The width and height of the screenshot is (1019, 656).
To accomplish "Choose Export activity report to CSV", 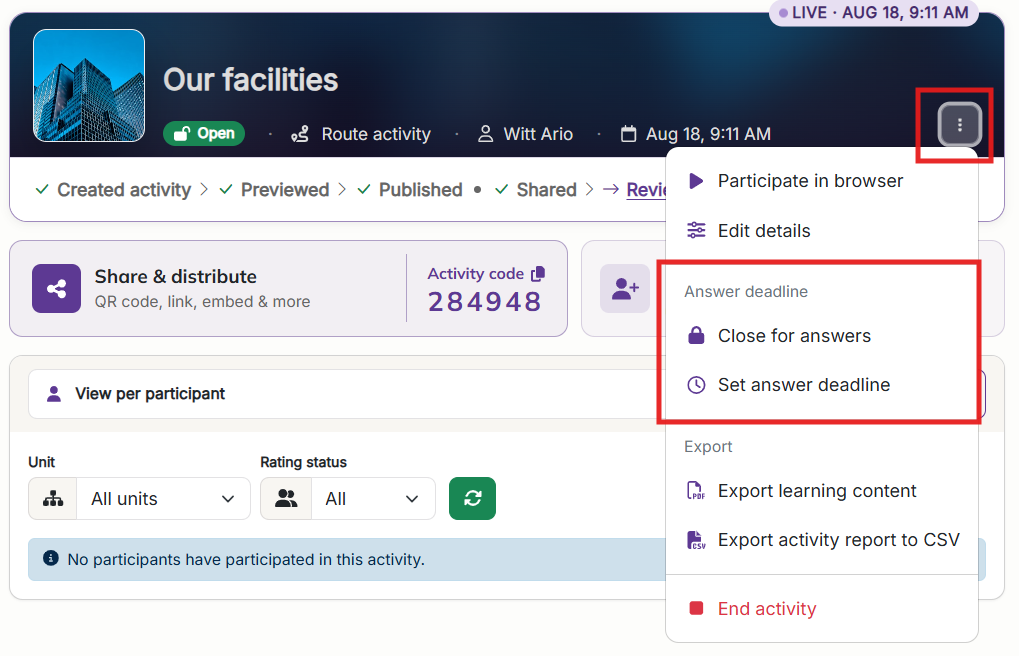I will point(821,540).
